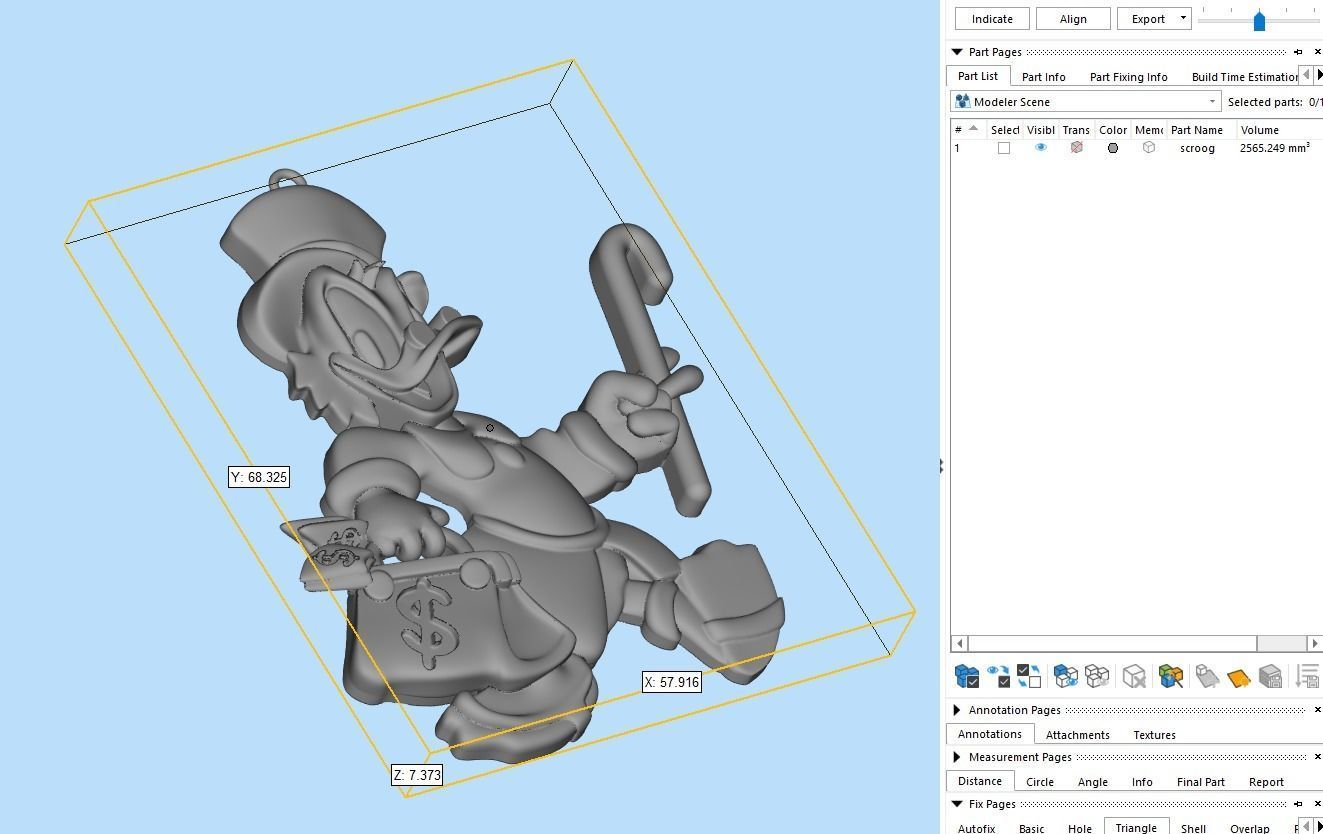Switch to the Circle measurement tab

pos(1039,782)
